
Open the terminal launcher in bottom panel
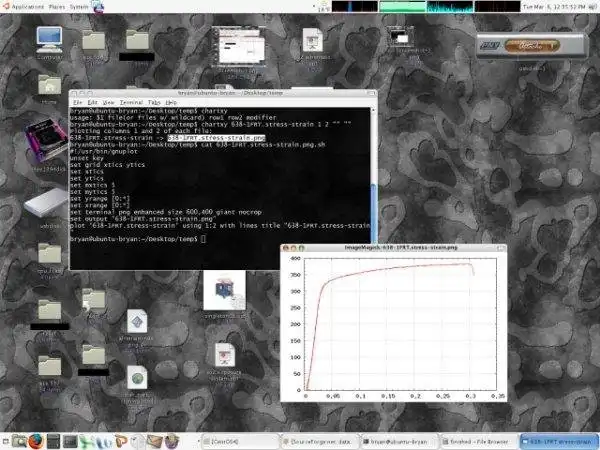coord(70,441)
